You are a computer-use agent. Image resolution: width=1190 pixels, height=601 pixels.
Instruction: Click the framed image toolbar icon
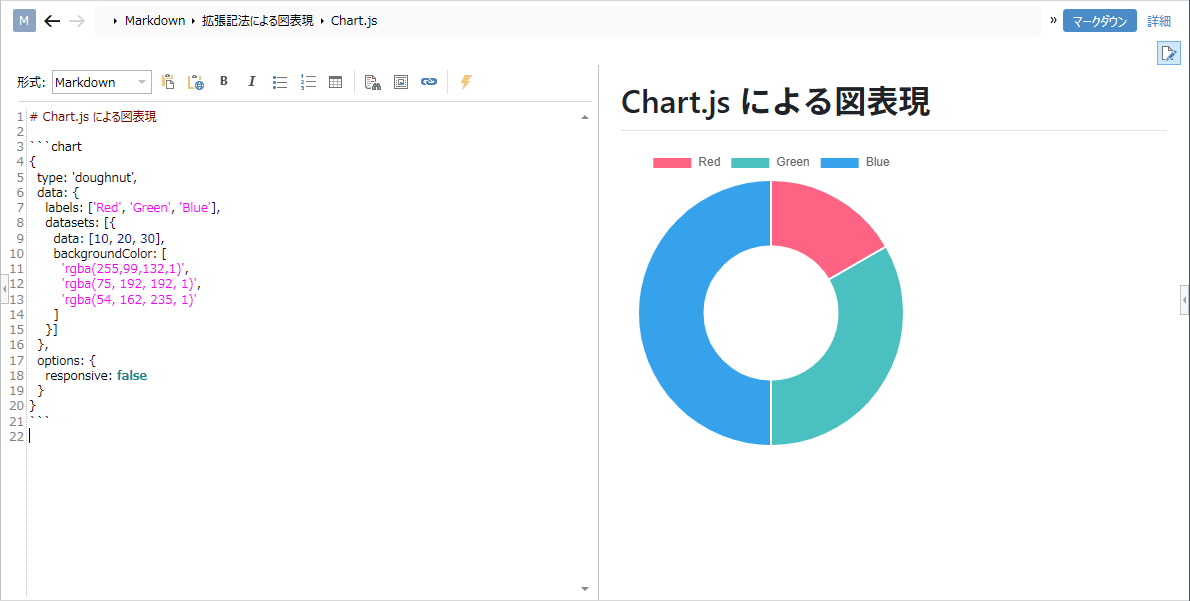(401, 82)
